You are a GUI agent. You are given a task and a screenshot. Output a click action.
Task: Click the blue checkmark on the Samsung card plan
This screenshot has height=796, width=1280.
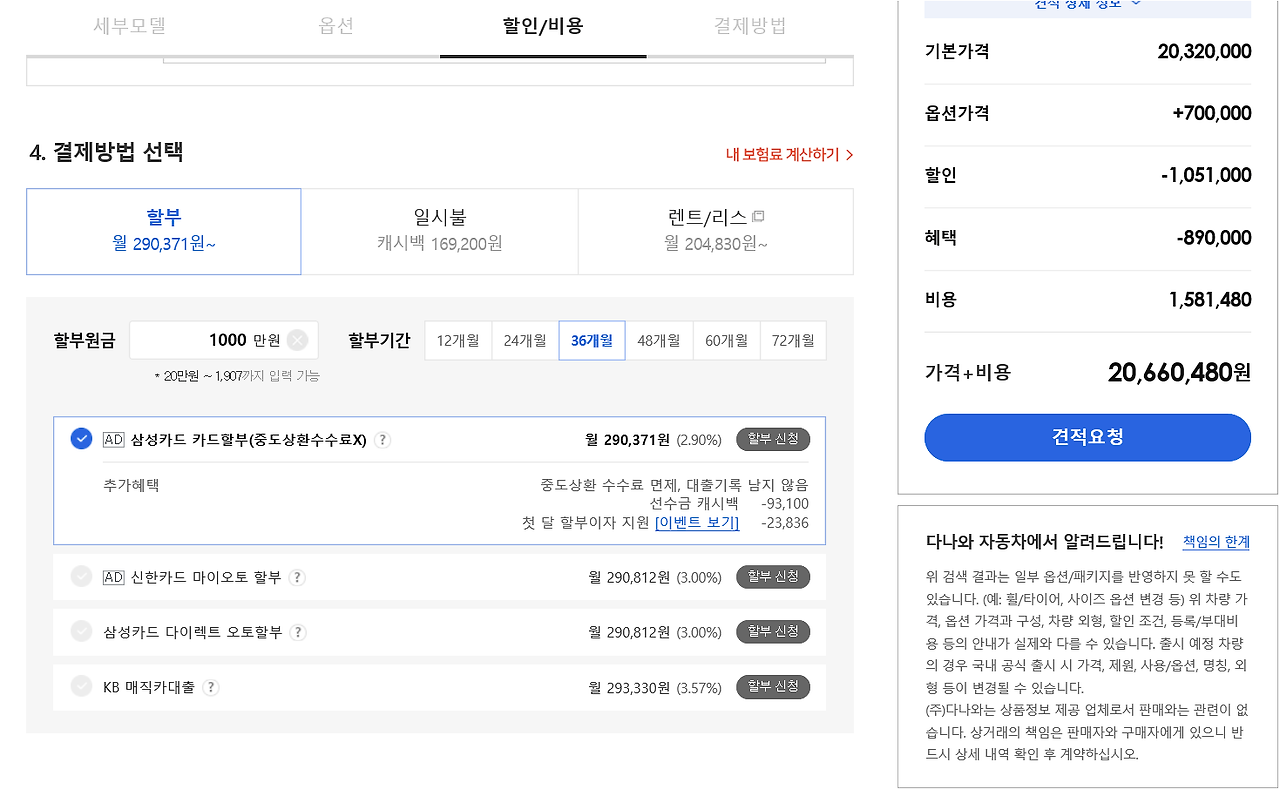(x=81, y=438)
